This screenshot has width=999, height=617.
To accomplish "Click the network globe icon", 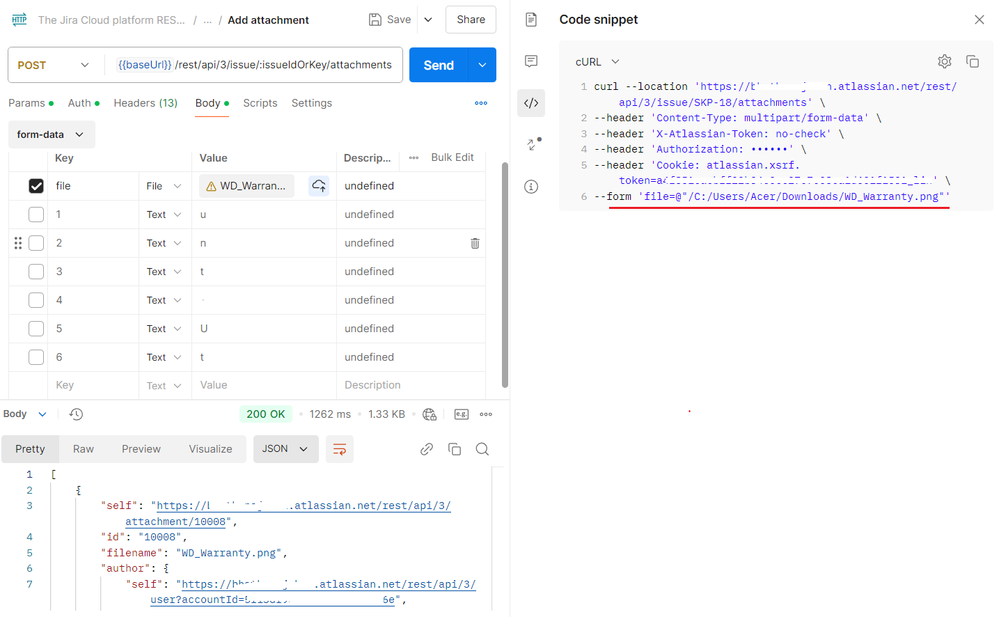I will pos(429,414).
